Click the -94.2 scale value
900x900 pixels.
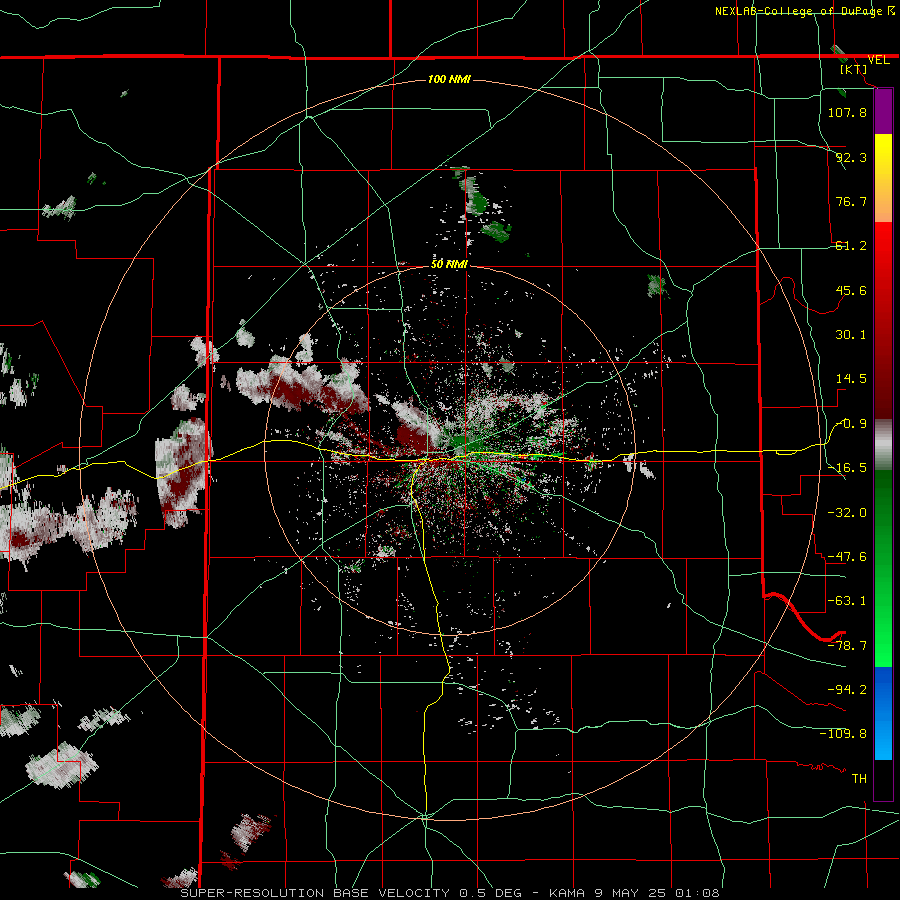[x=847, y=689]
